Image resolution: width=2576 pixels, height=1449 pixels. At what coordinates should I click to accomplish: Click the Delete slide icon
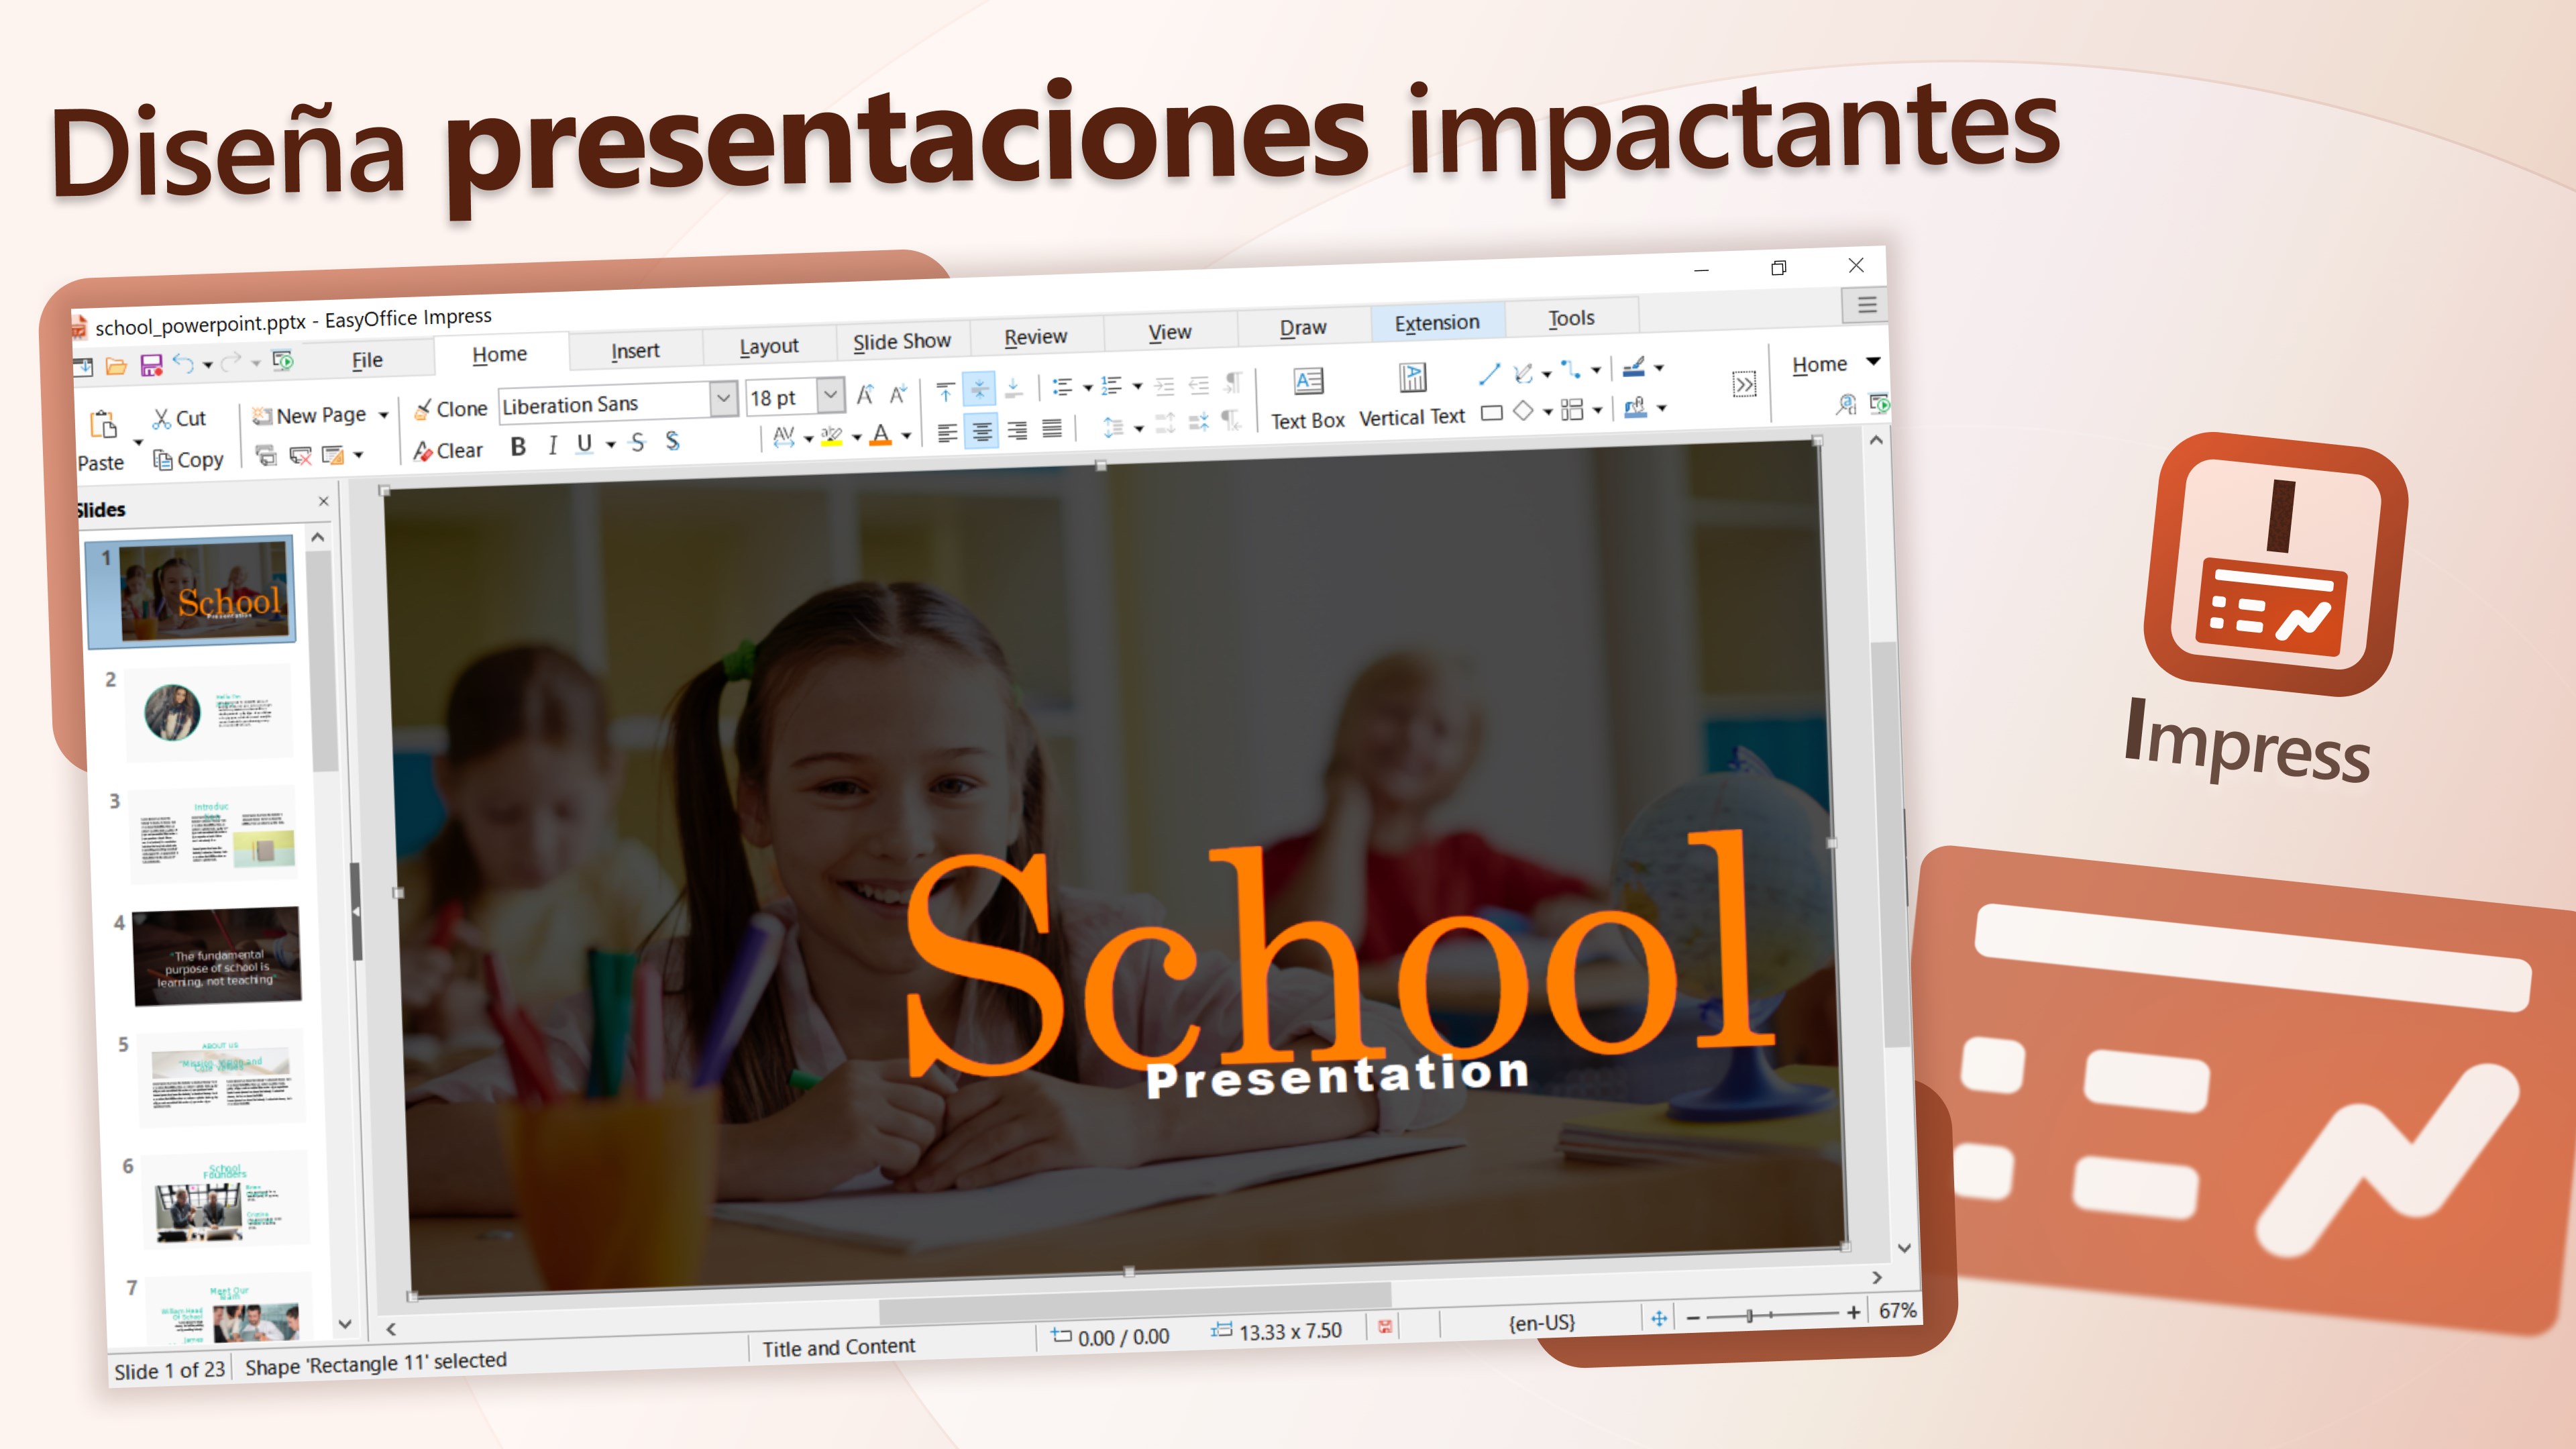300,456
